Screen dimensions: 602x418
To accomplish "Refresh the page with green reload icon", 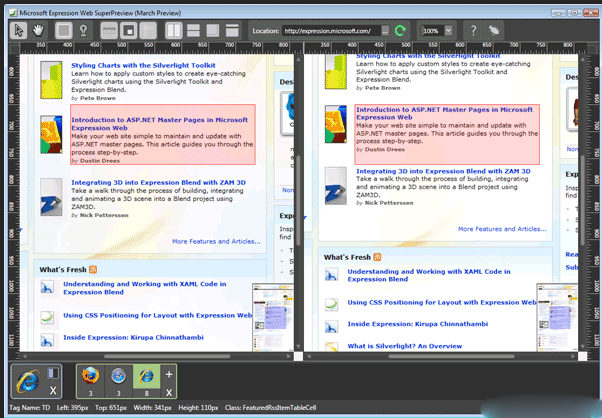I will (401, 31).
